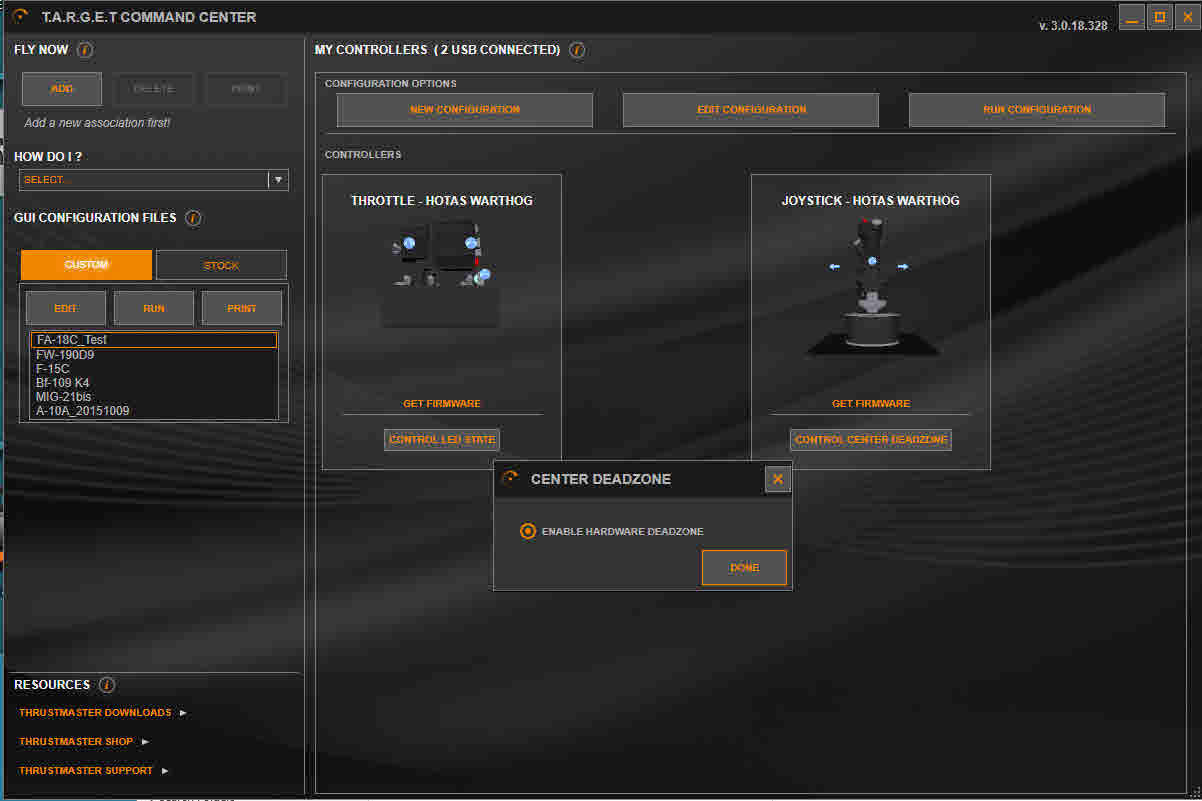Click the Resources info icon
Screen dimensions: 1202x801
point(107,685)
